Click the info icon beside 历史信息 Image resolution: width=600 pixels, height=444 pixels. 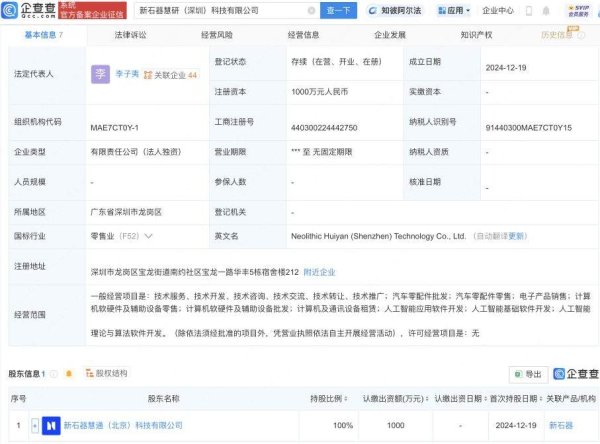[x=581, y=35]
